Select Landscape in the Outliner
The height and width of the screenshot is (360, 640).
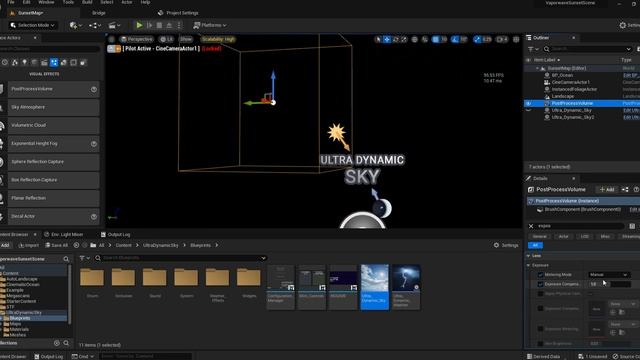(x=562, y=96)
